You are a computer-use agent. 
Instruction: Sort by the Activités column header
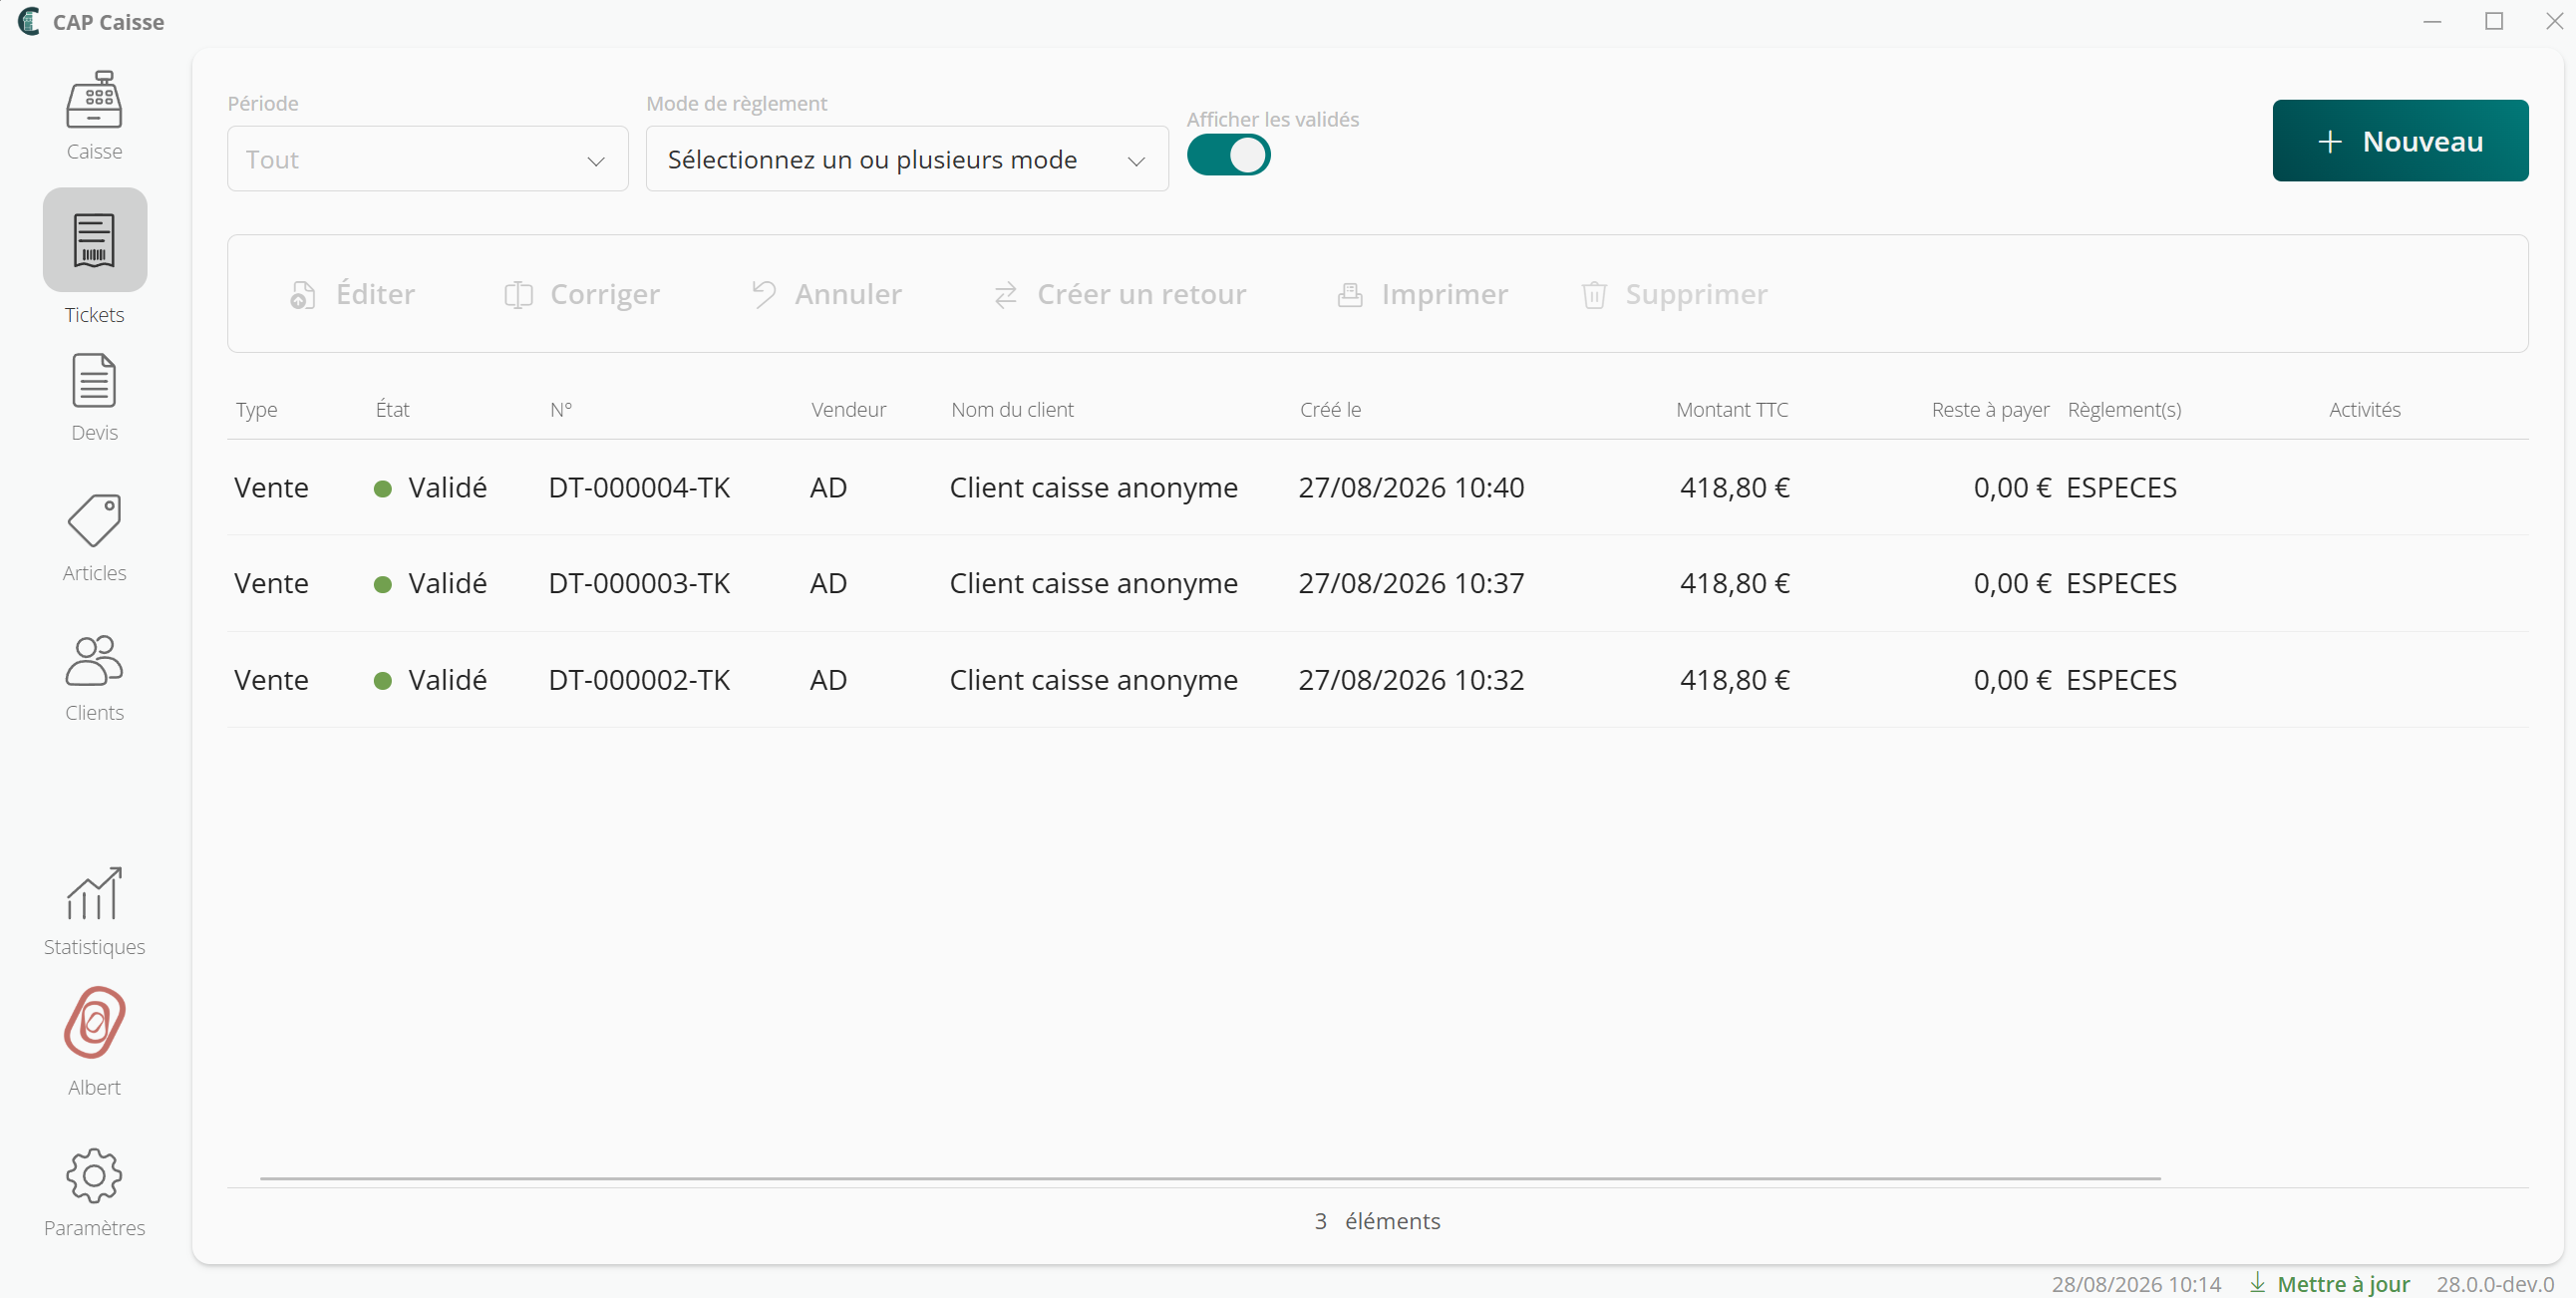2364,410
